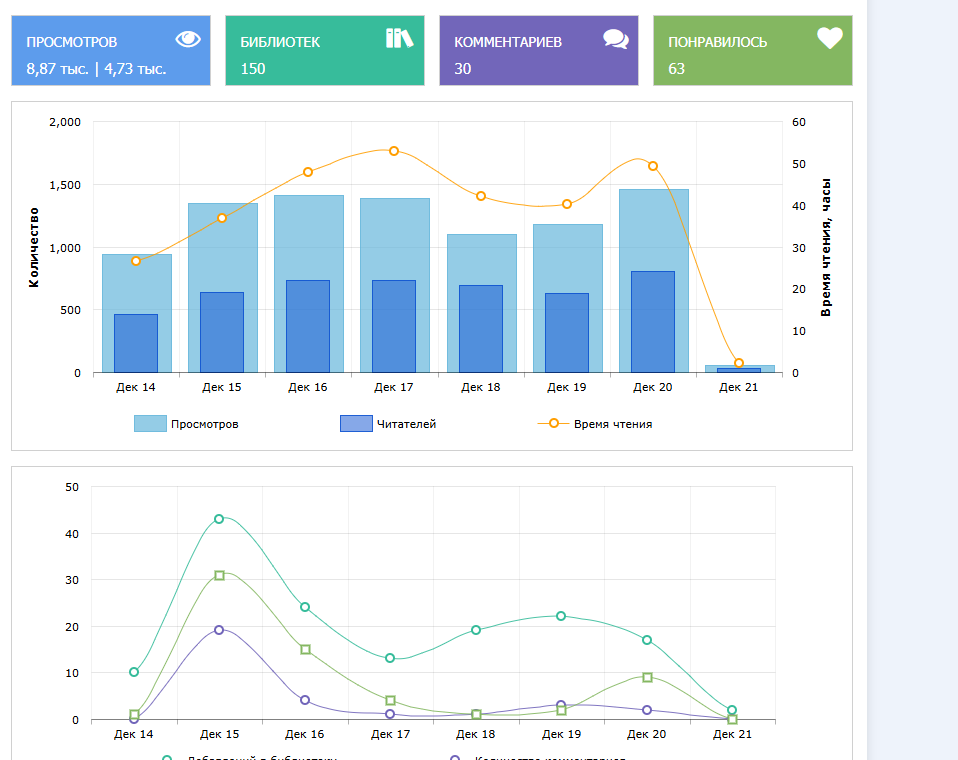Toggle the Читателей series in the chart legend
The image size is (958, 760).
click(406, 424)
